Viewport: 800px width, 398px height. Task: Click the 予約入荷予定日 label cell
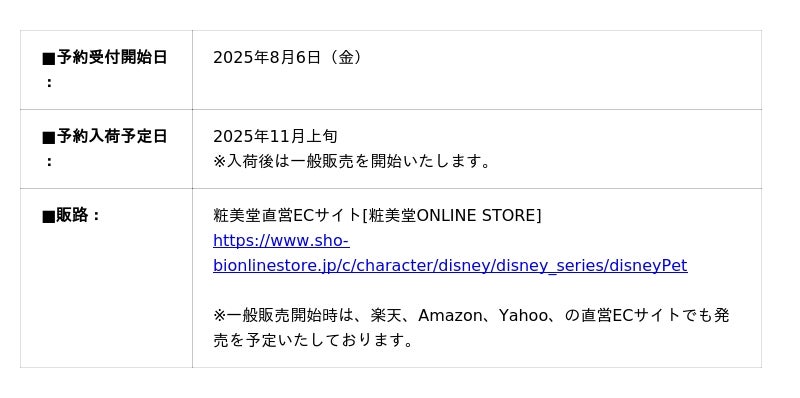[106, 149]
